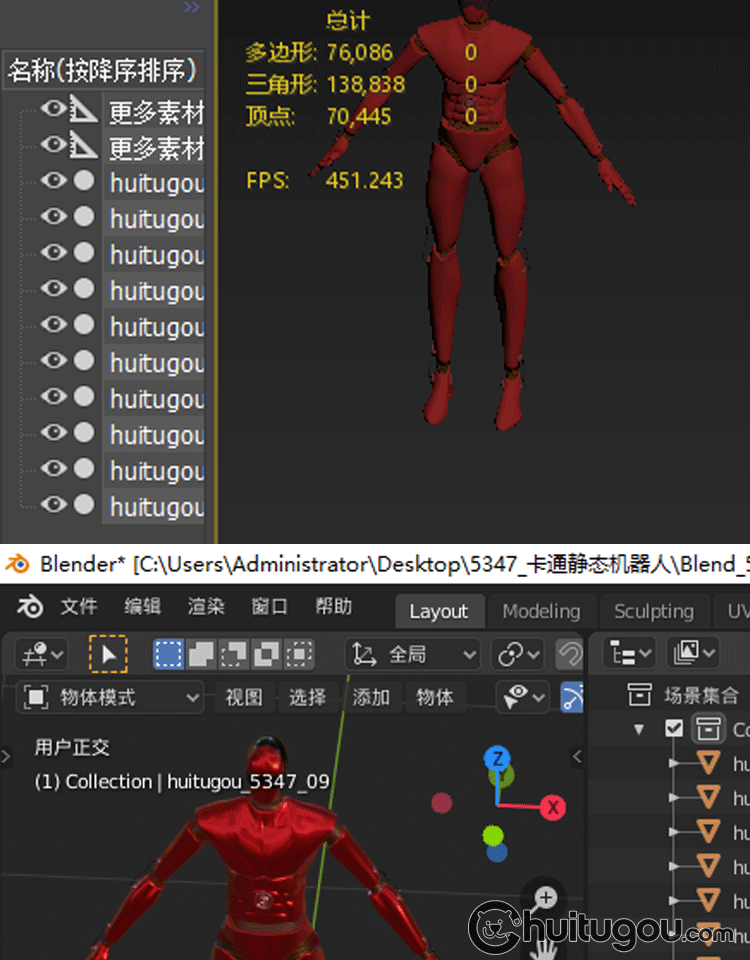
Task: Click the blue Z axis gizmo ball
Action: [498, 758]
